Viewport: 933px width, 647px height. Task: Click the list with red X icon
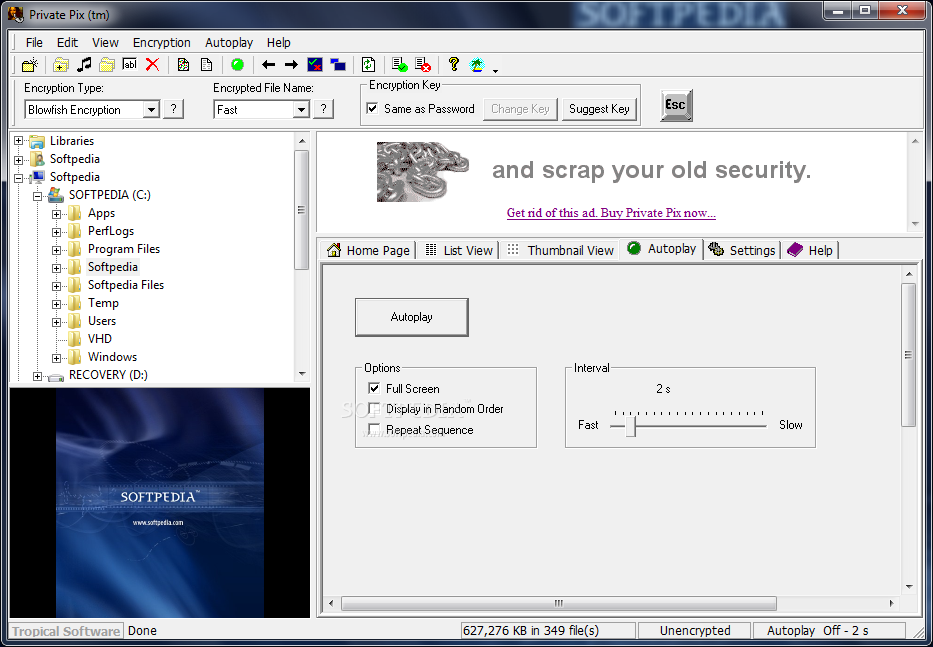423,65
